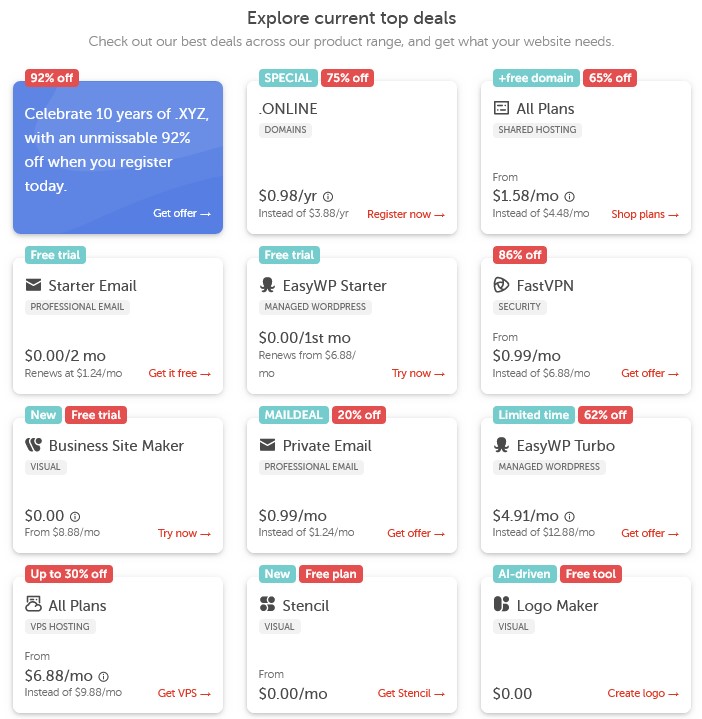The width and height of the screenshot is (702, 719).
Task: Click the envelope icon for Starter Email
Action: (33, 285)
